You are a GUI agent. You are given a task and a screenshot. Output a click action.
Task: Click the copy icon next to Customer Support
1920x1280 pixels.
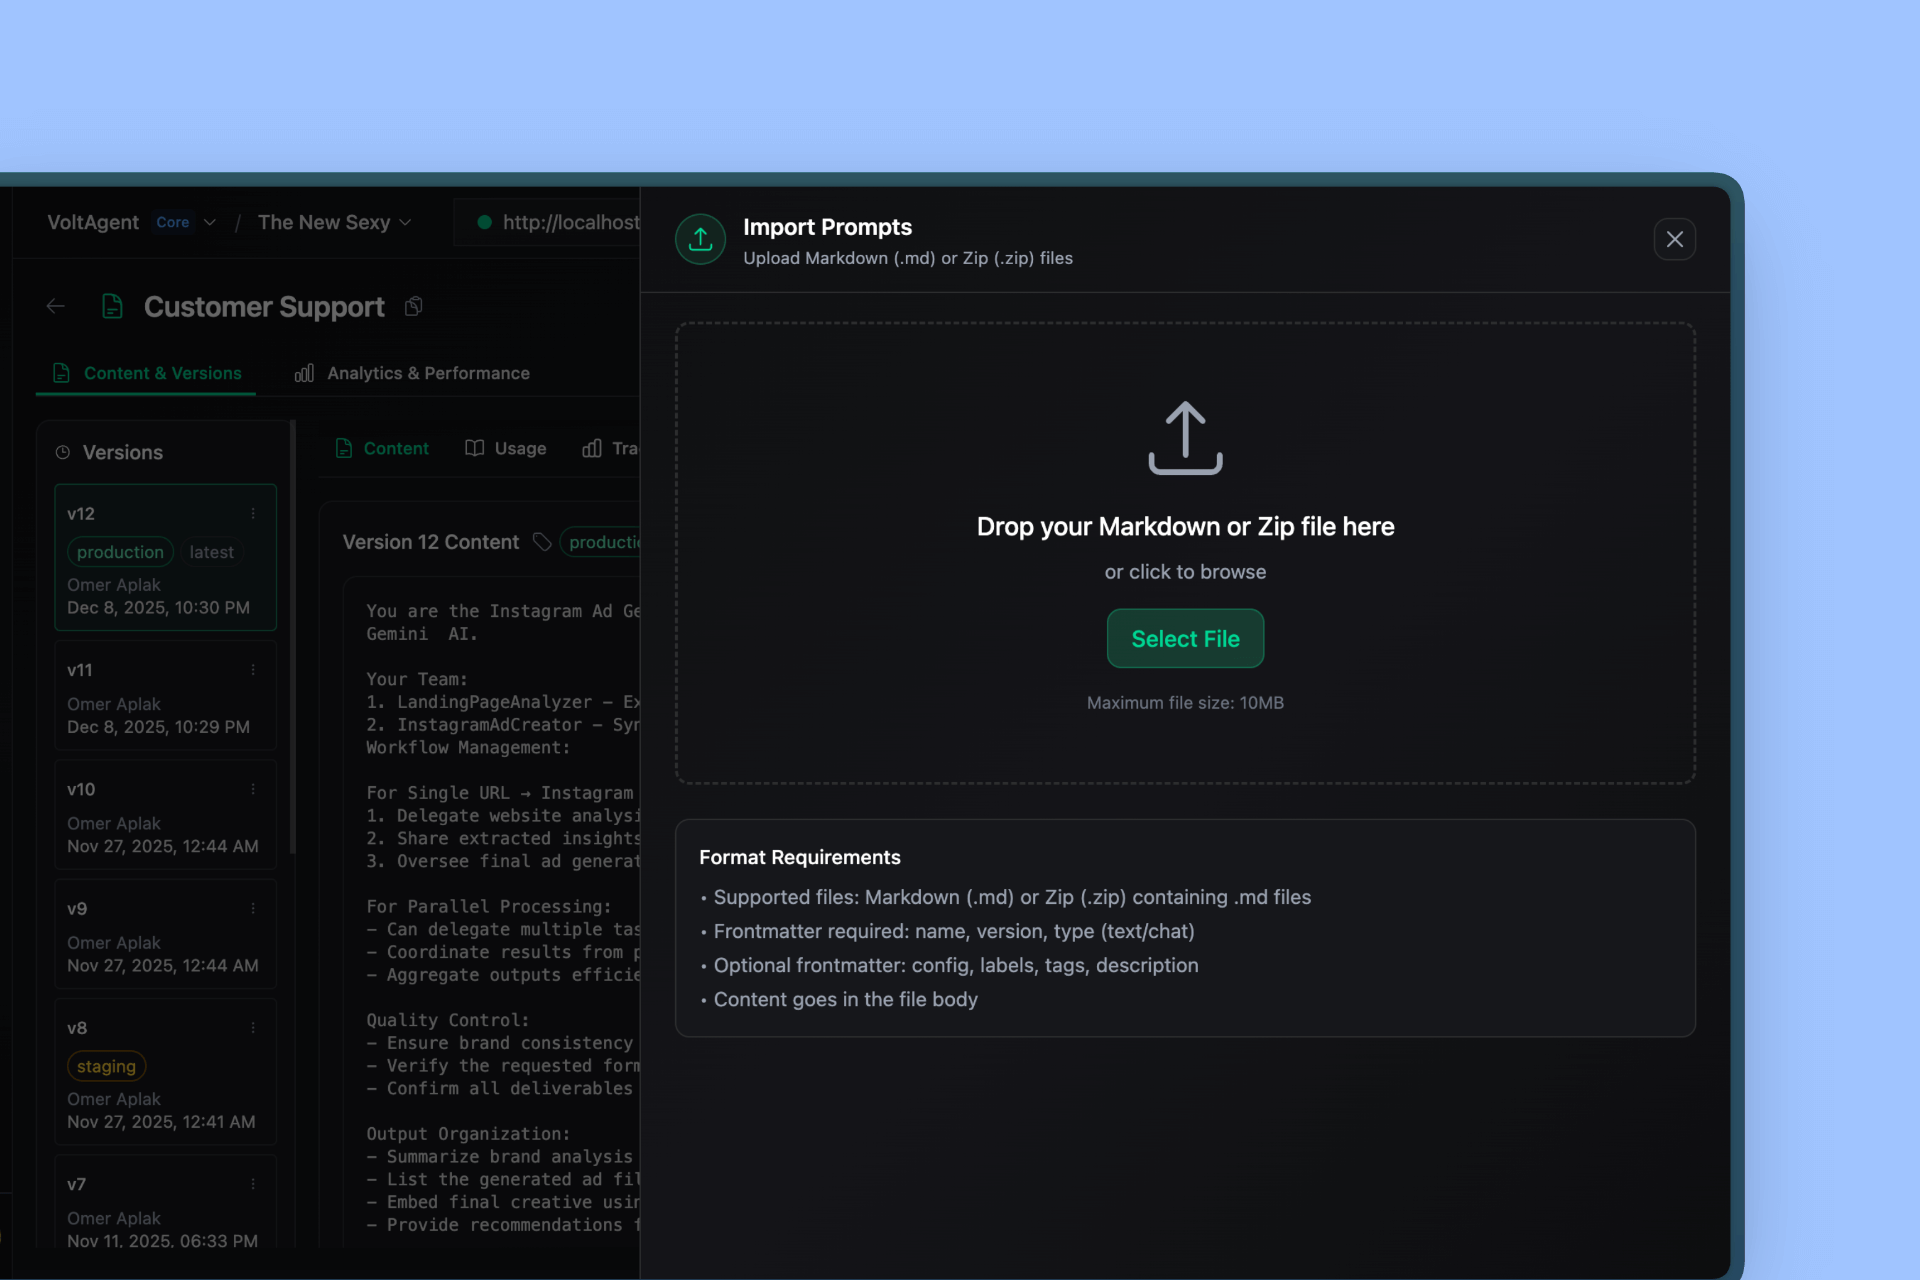tap(413, 307)
